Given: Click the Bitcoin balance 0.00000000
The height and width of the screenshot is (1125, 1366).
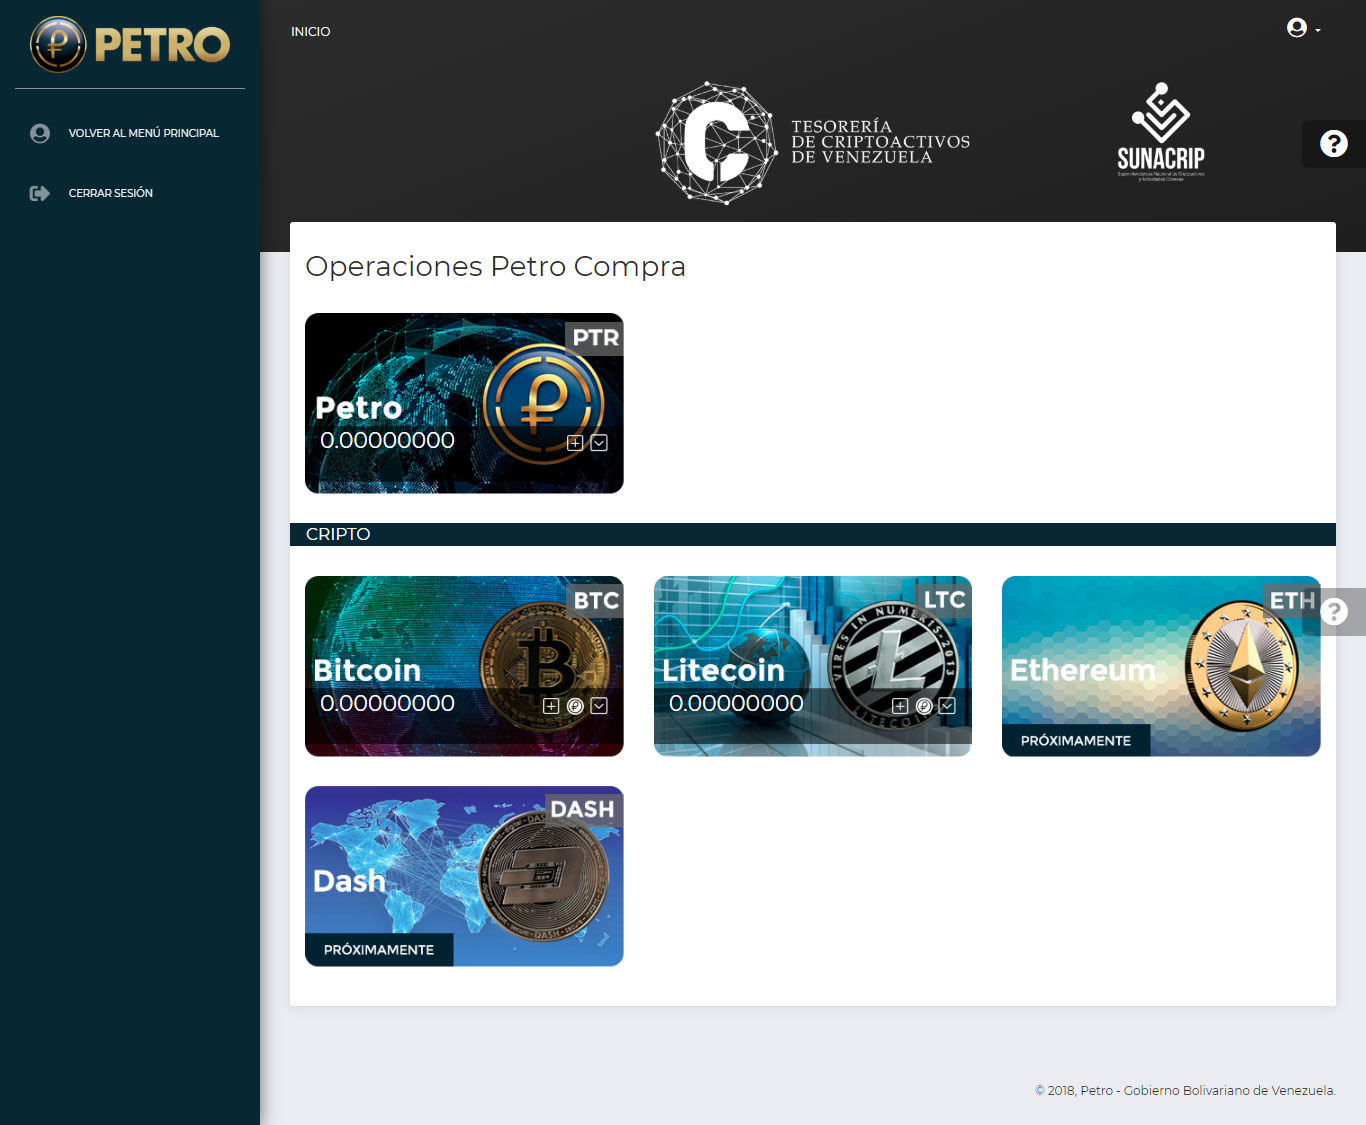Looking at the screenshot, I should tap(387, 704).
